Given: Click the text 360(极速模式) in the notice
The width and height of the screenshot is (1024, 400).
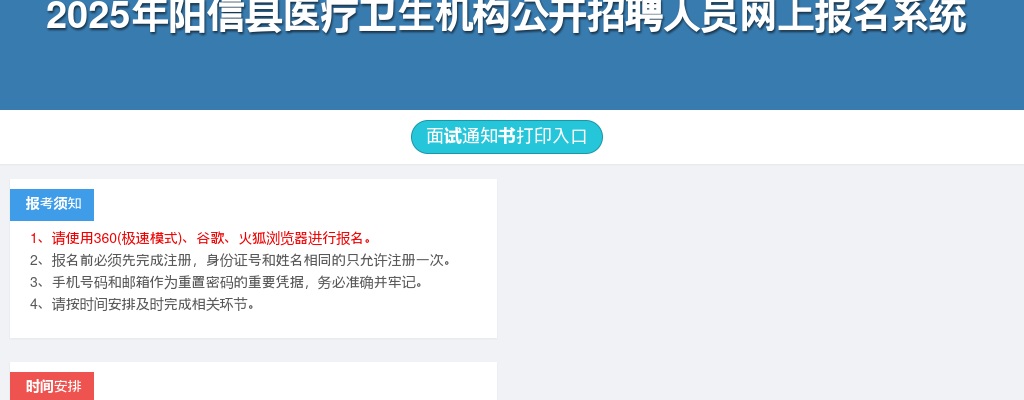Looking at the screenshot, I should tap(137, 238).
